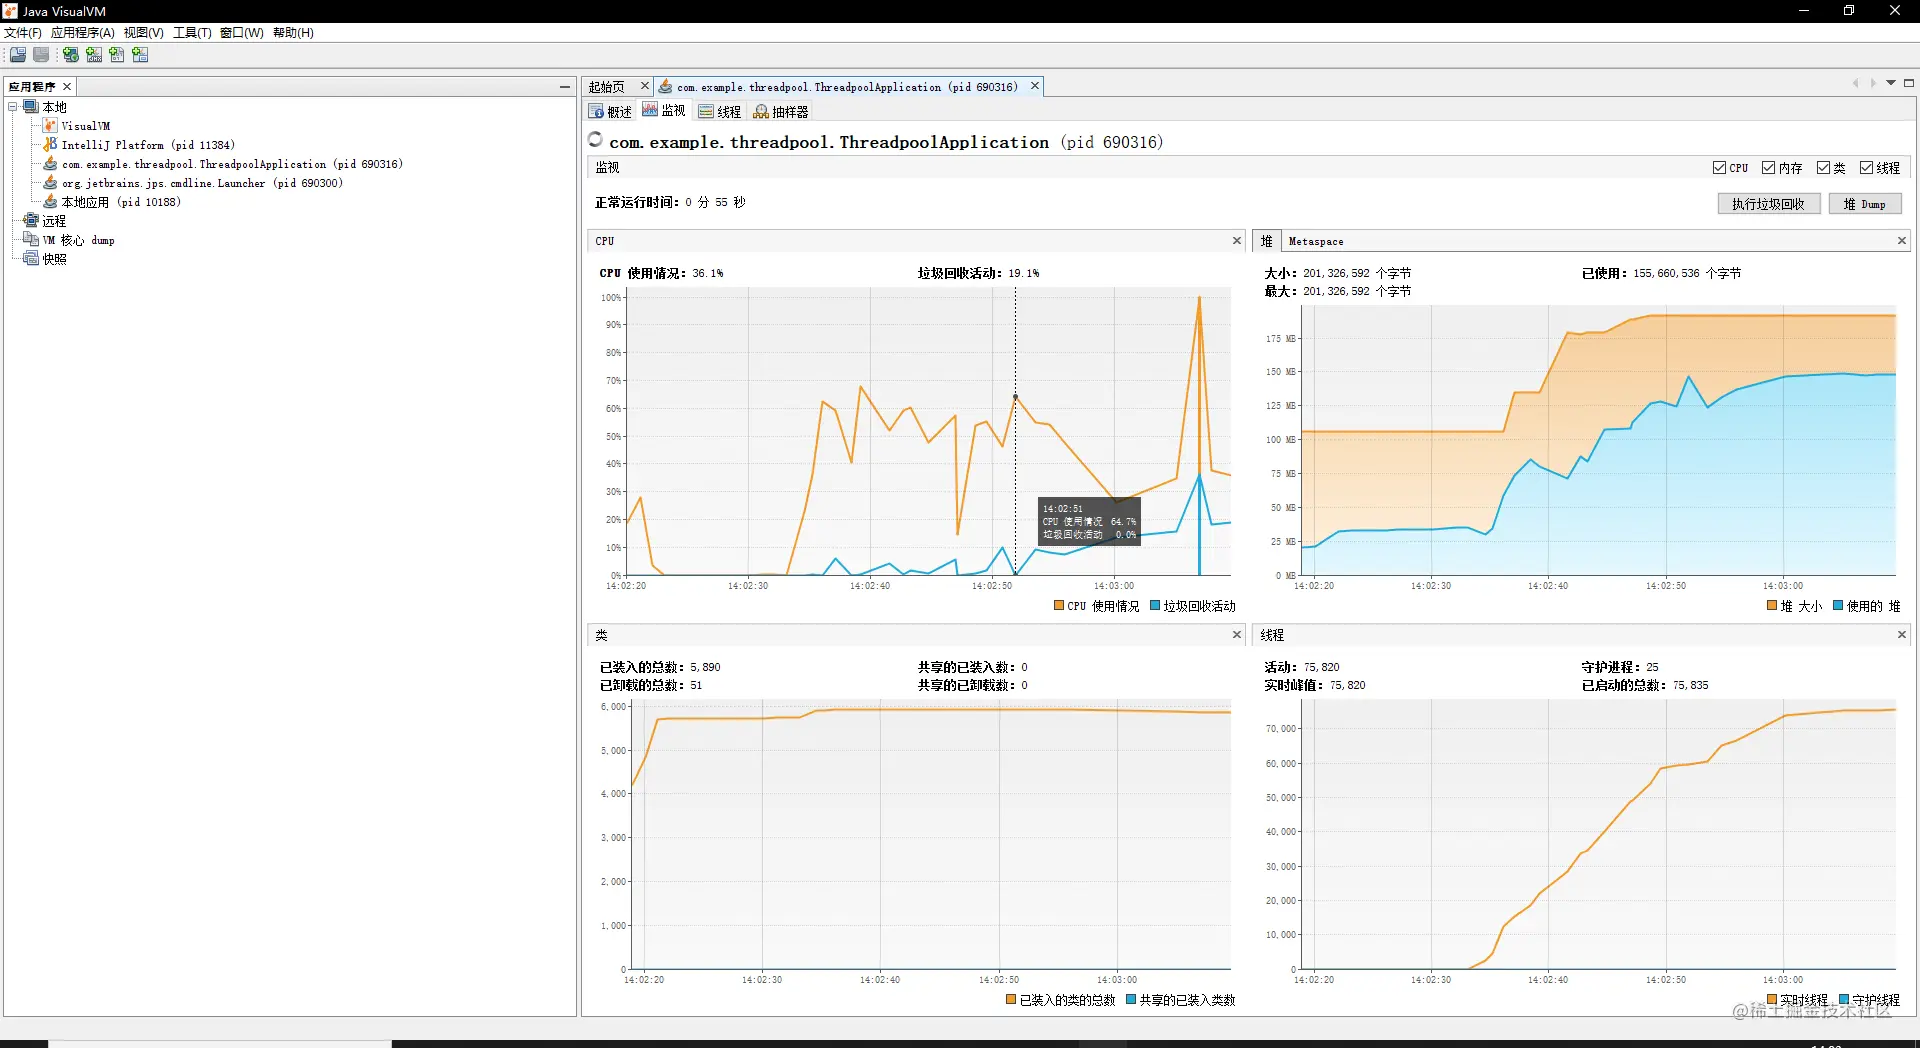The height and width of the screenshot is (1048, 1920).
Task: Open the 应用程序(A) menu
Action: tap(83, 33)
